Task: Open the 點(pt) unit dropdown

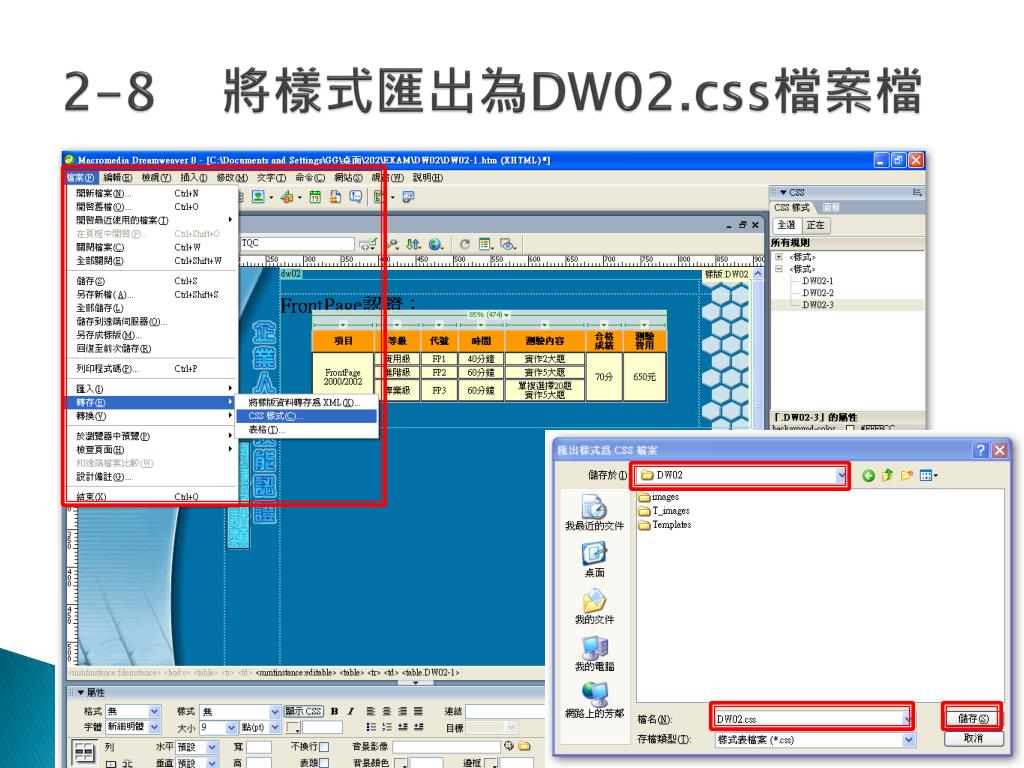Action: [275, 727]
